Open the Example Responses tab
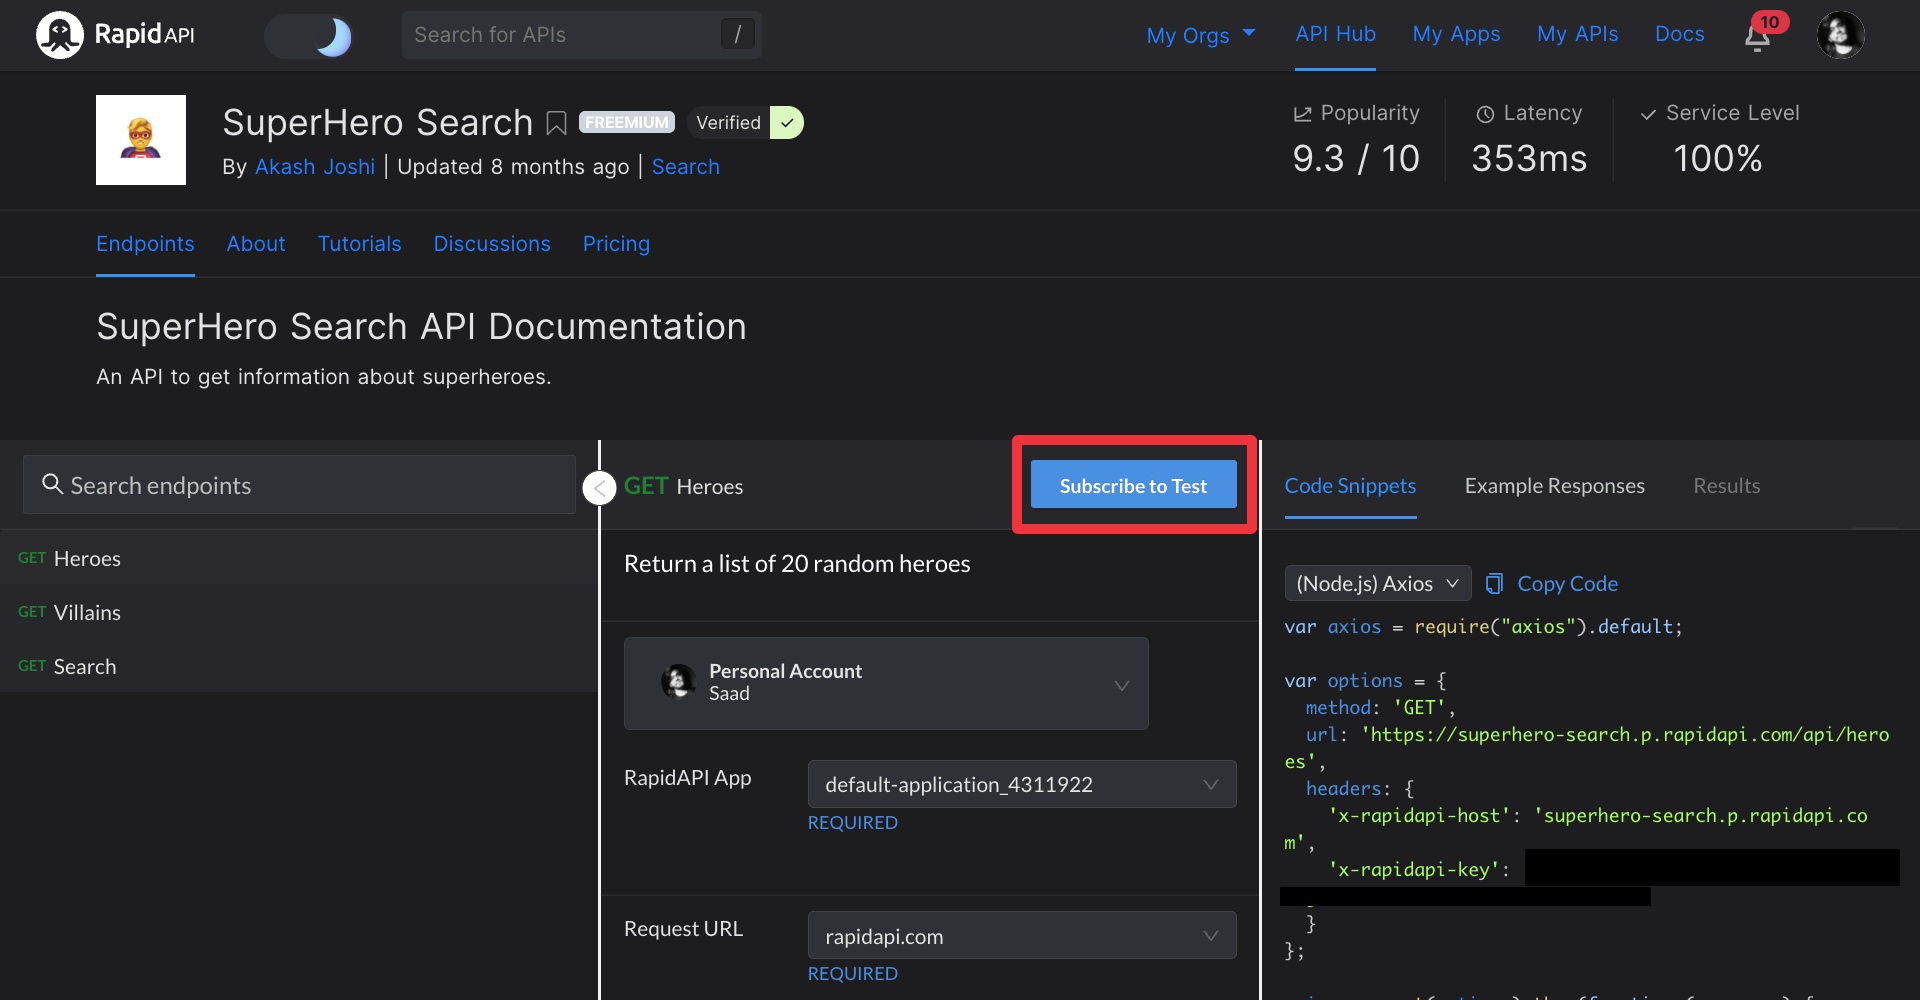The height and width of the screenshot is (1000, 1920). point(1554,486)
